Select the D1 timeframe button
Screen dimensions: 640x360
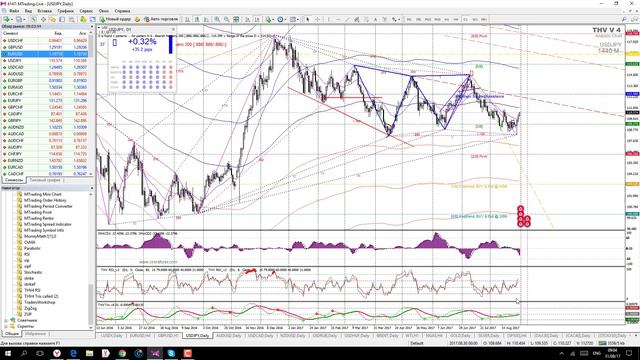click(465, 19)
